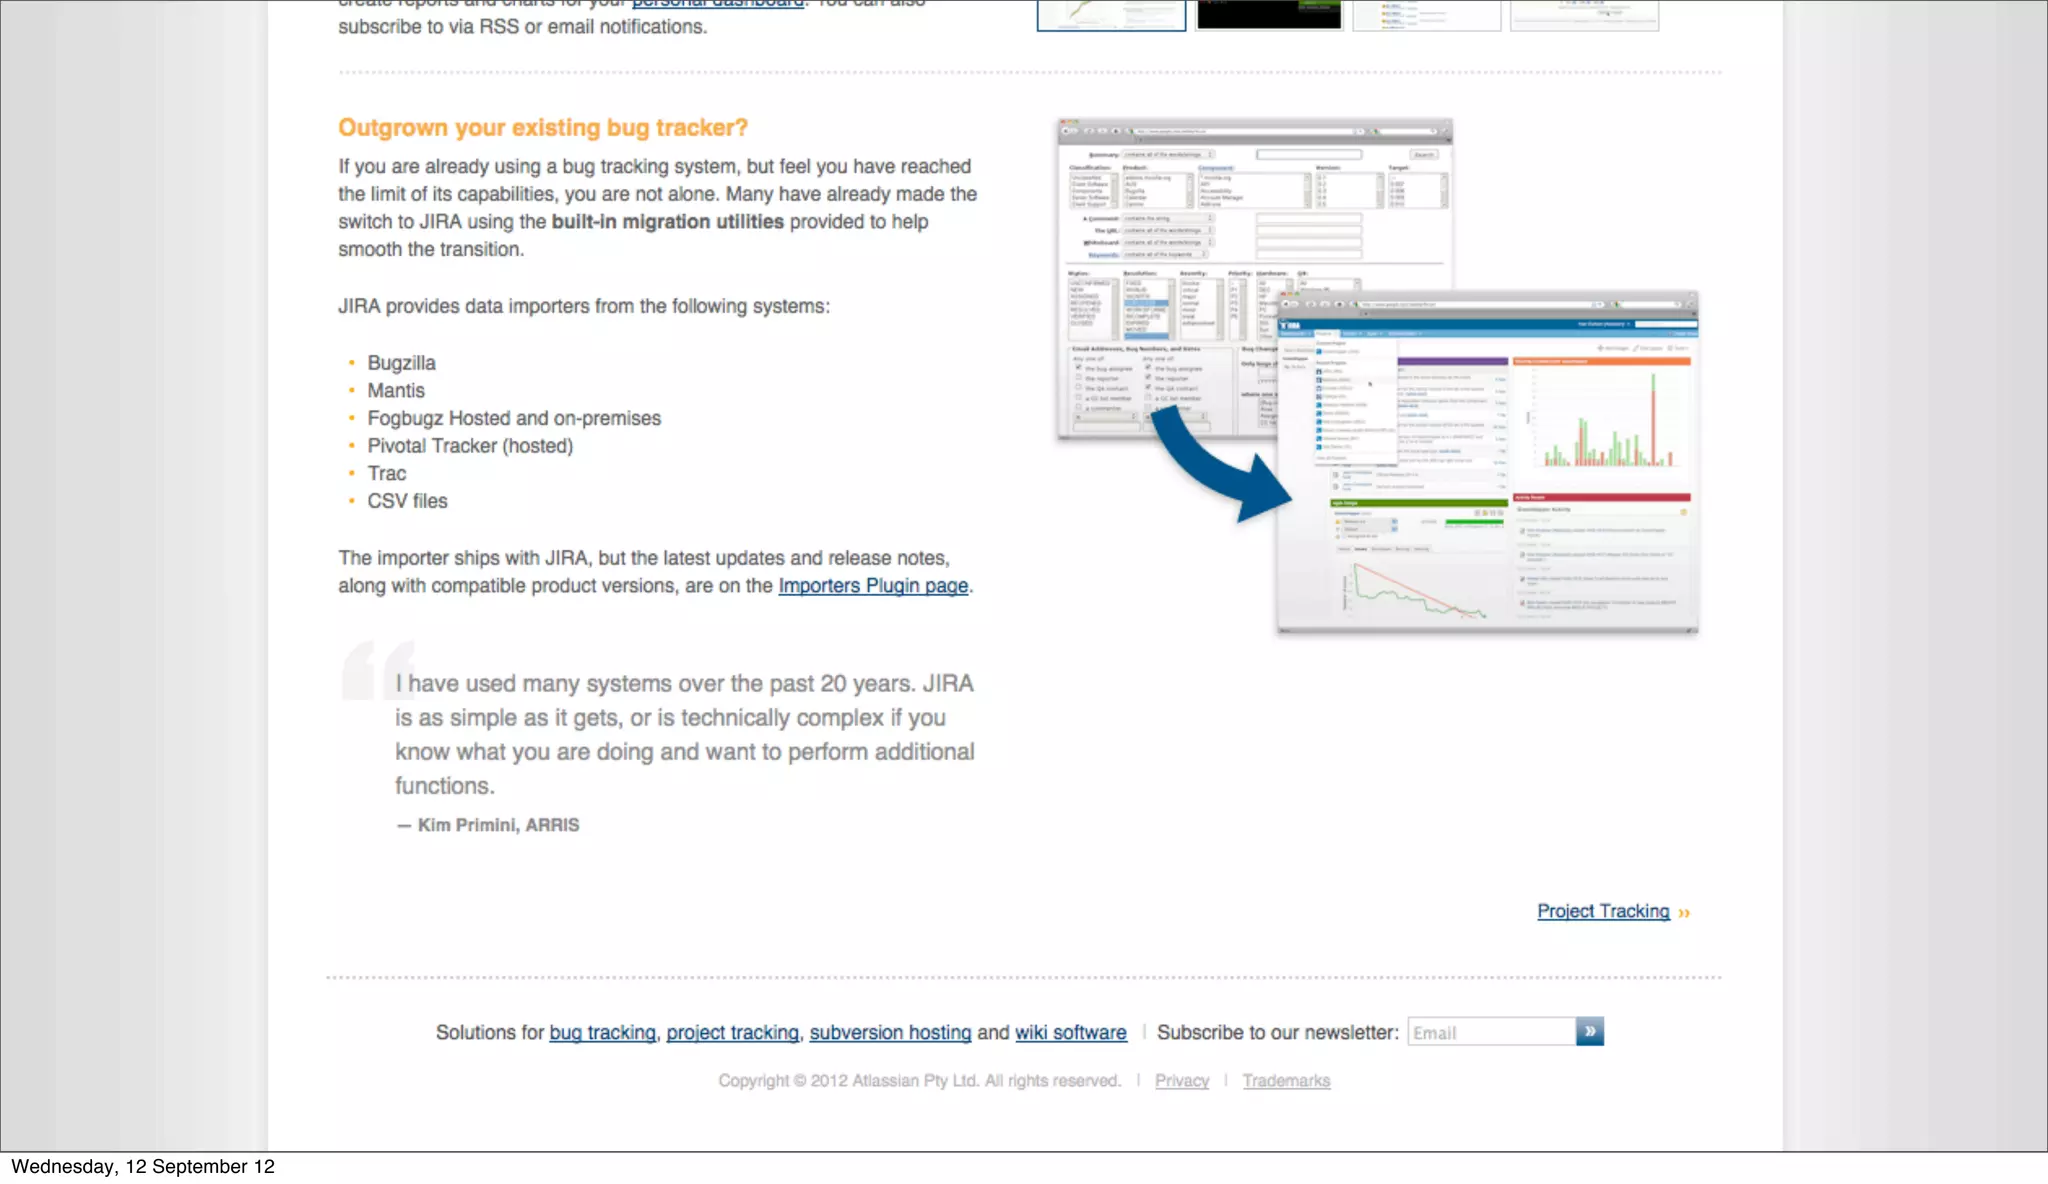Open the wiki software footer link
Screen dimensions: 2048x1184
1070,1032
